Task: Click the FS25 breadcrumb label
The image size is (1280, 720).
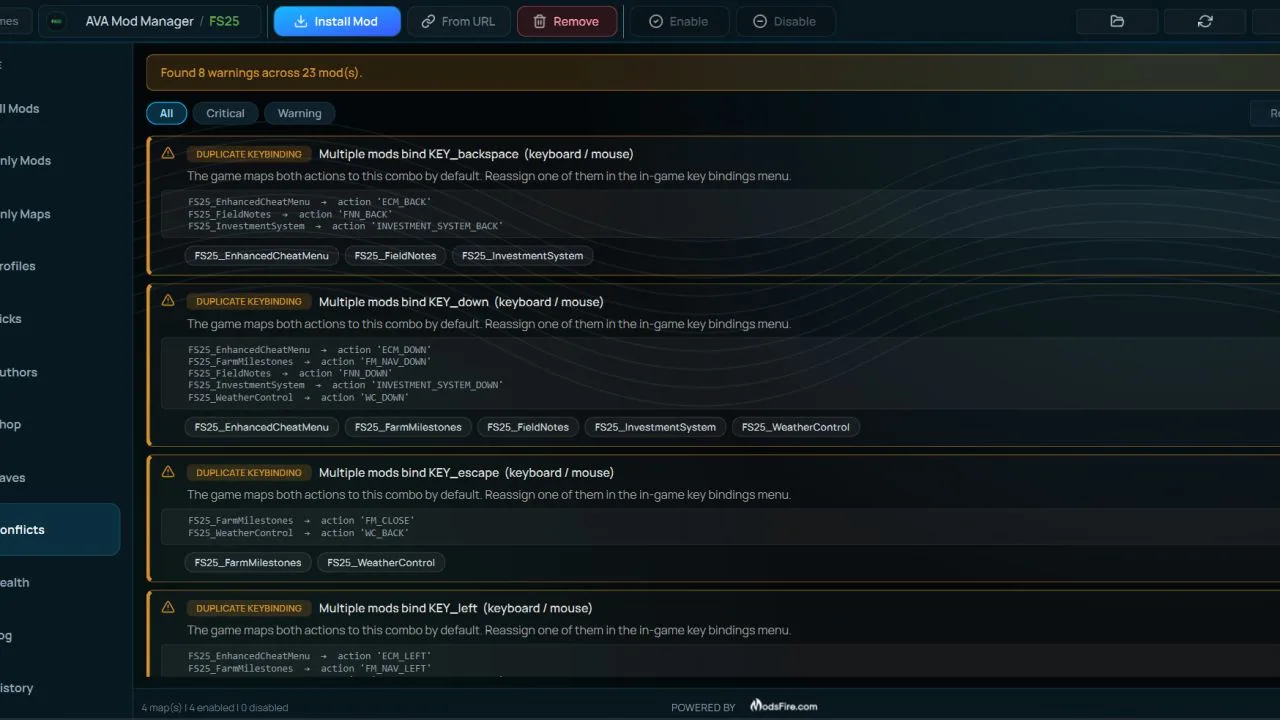Action: coord(224,21)
